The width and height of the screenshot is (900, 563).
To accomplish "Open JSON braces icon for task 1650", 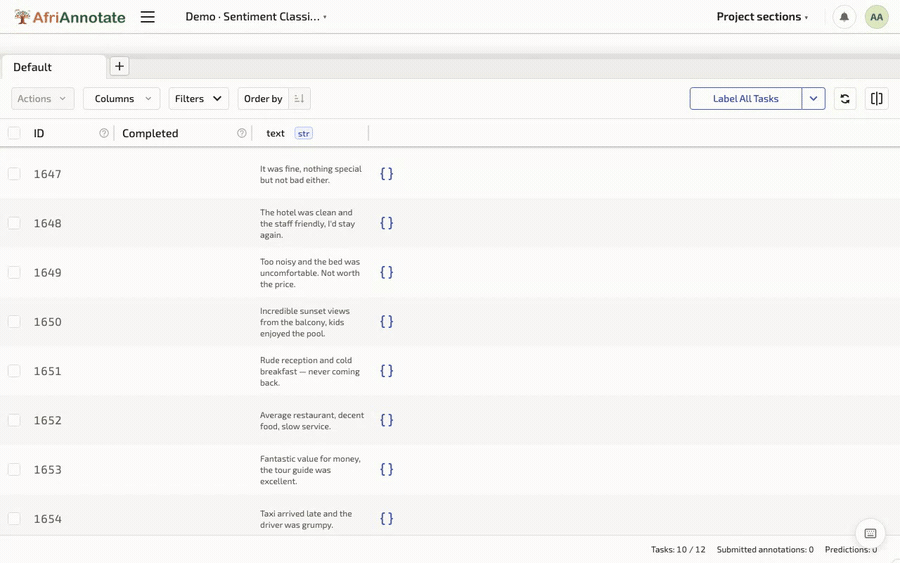I will click(386, 321).
